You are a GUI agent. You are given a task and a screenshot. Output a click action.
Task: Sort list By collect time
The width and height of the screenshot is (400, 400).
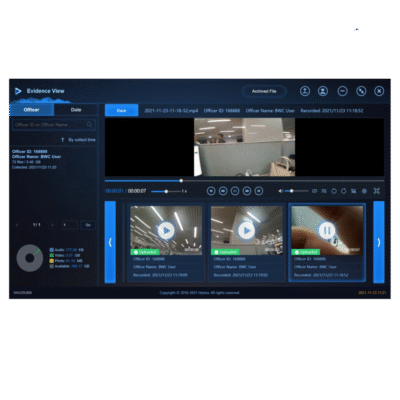(82, 140)
